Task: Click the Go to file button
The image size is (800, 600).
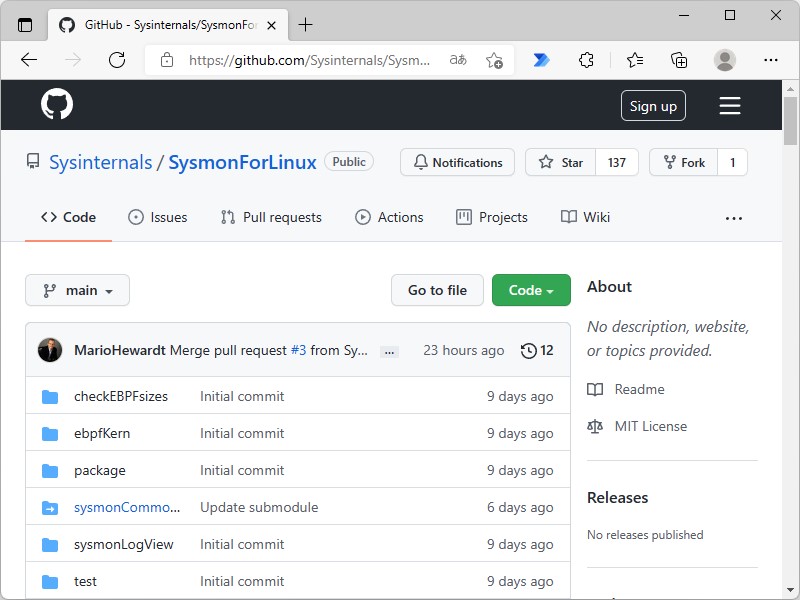Action: click(x=437, y=290)
